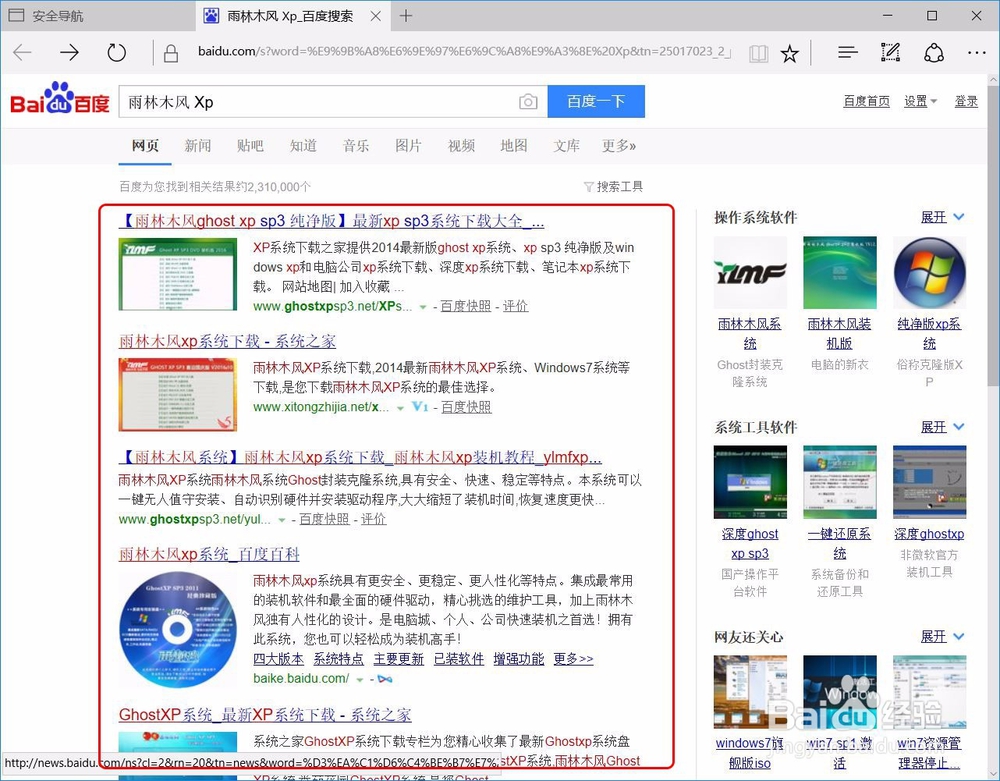The image size is (1000, 781).
Task: Open 搜索工具 filter
Action: pyautogui.click(x=613, y=187)
